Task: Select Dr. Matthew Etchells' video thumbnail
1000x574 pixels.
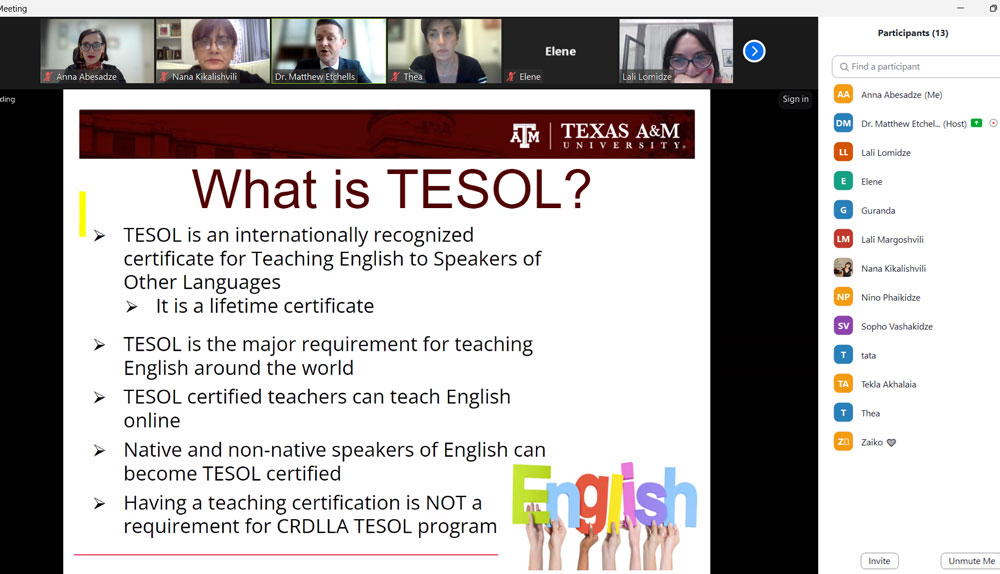Action: pyautogui.click(x=328, y=50)
